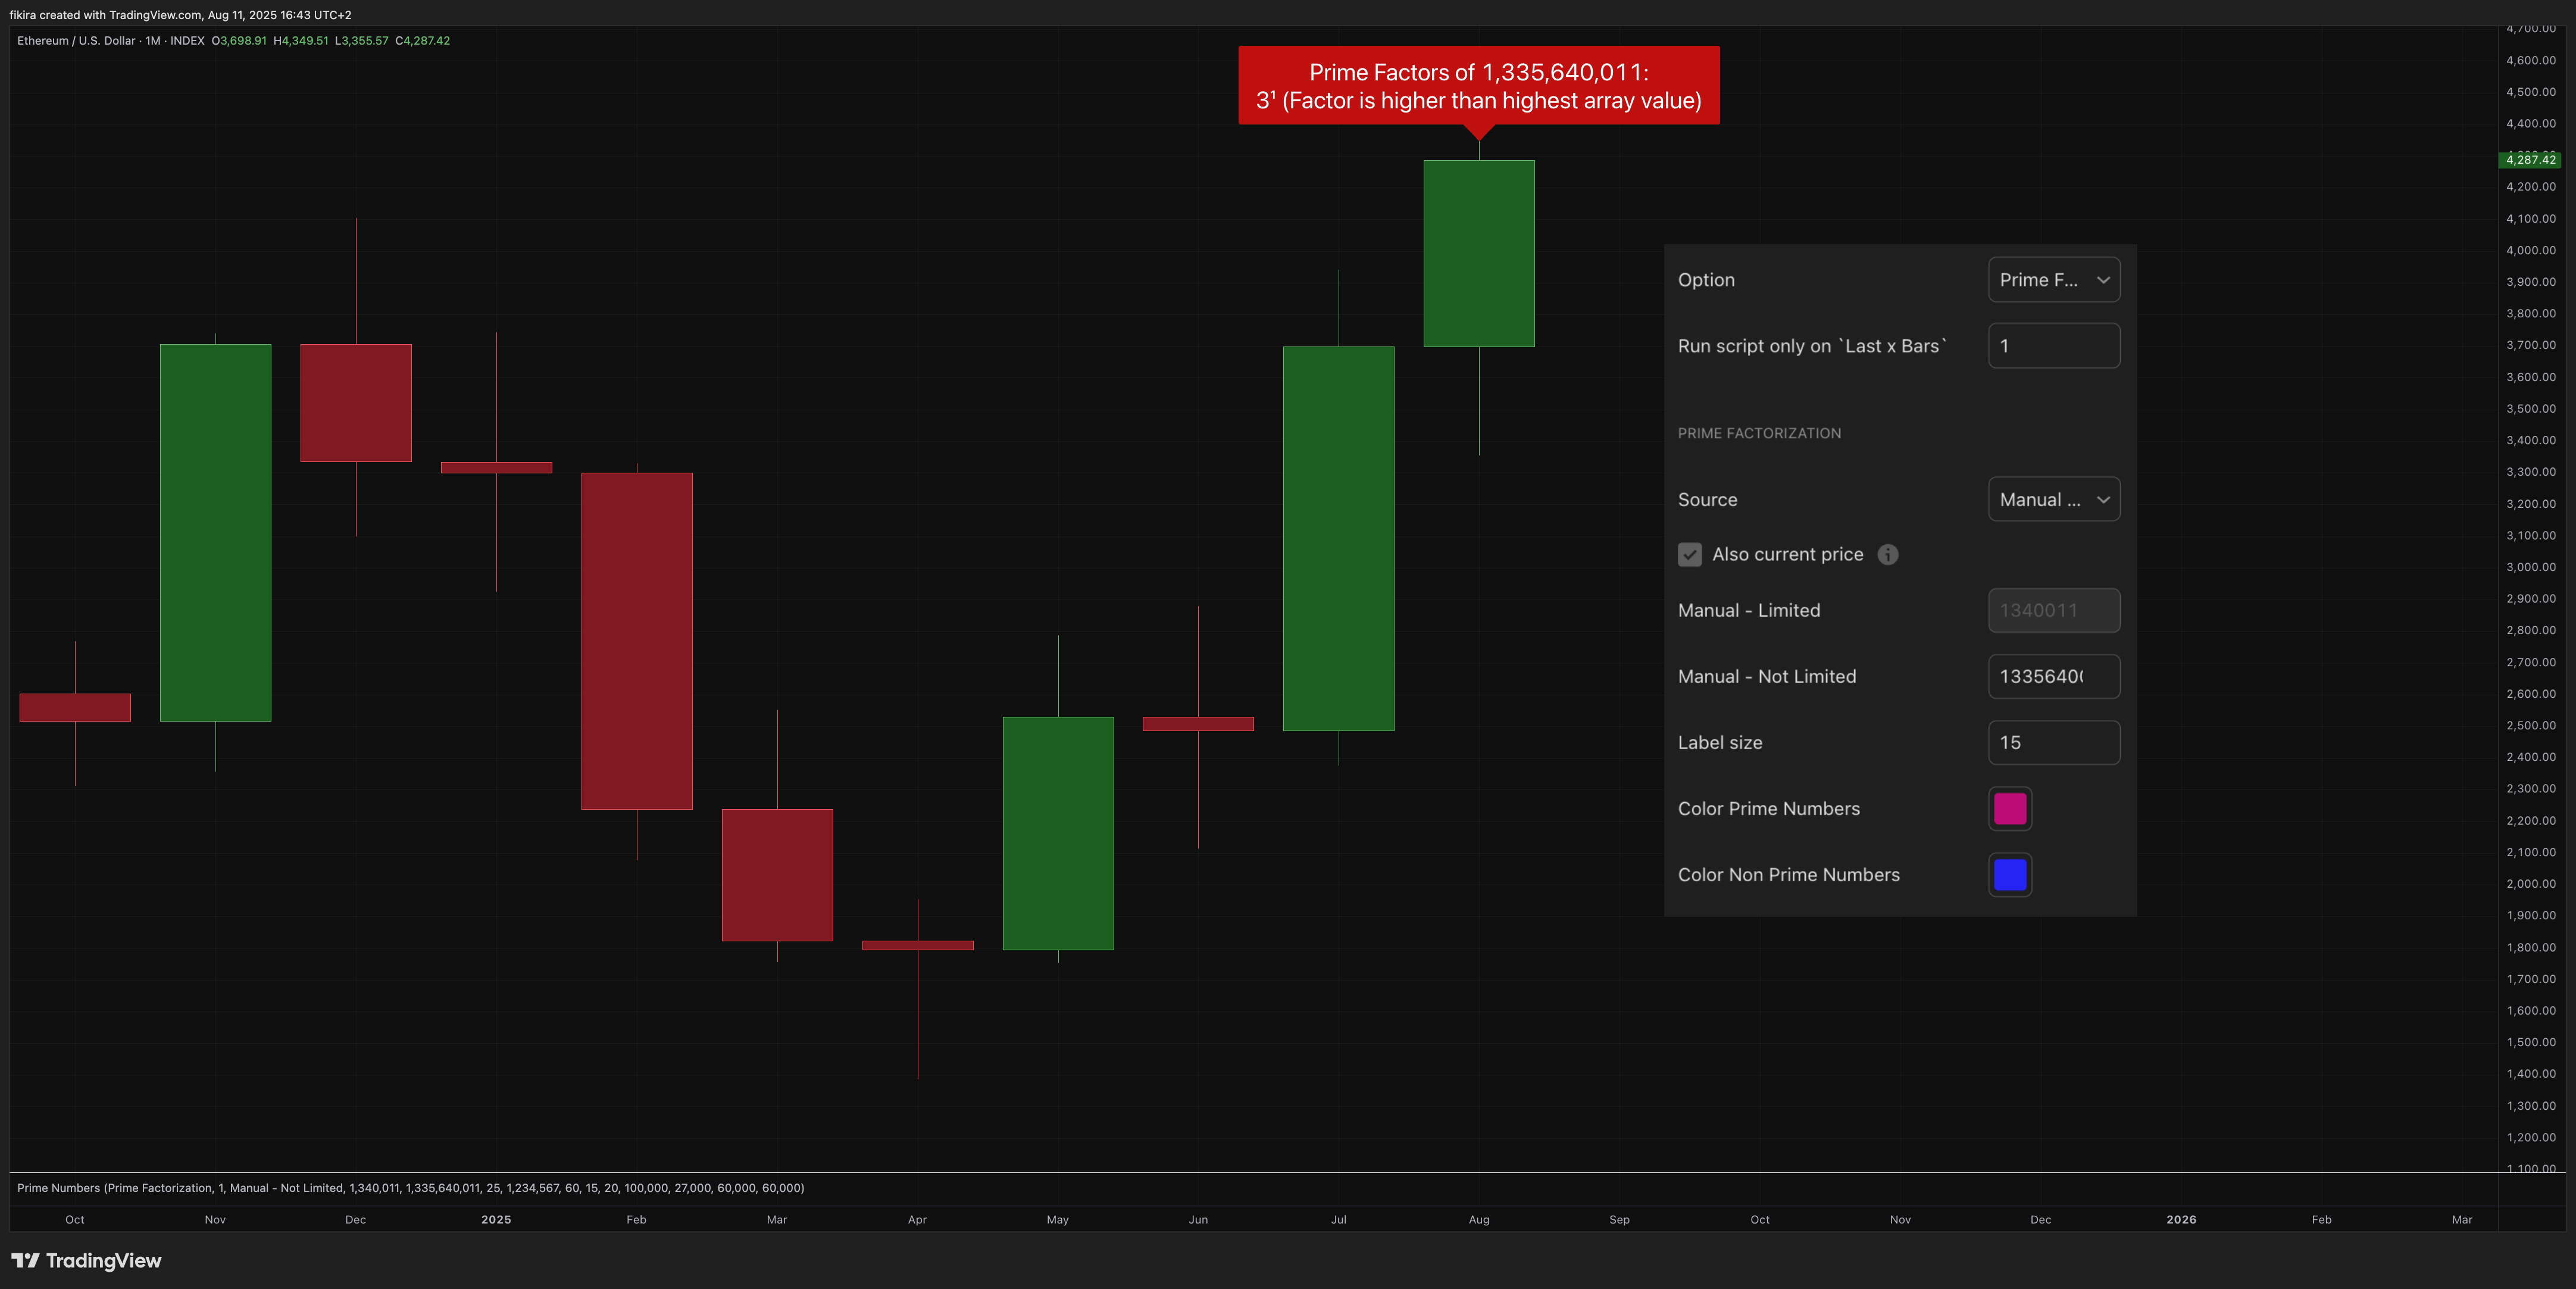Screen dimensions: 2576x1289
Task: Click the Manual - Limited input field
Action: pyautogui.click(x=2054, y=610)
